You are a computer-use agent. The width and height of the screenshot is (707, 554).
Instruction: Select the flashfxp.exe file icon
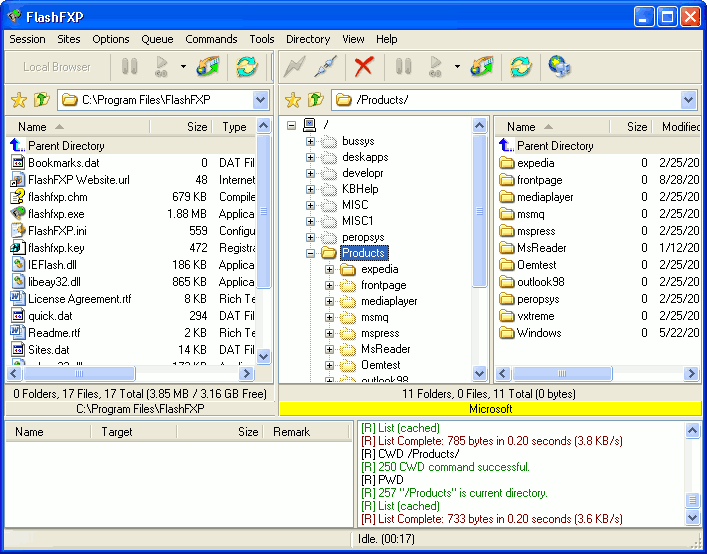[18, 214]
